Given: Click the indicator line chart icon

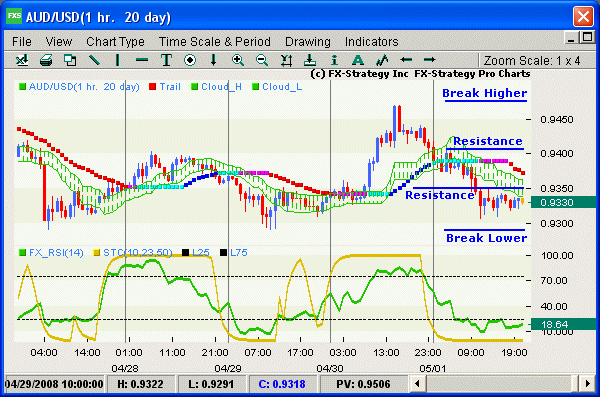Looking at the screenshot, I should click(x=382, y=60).
